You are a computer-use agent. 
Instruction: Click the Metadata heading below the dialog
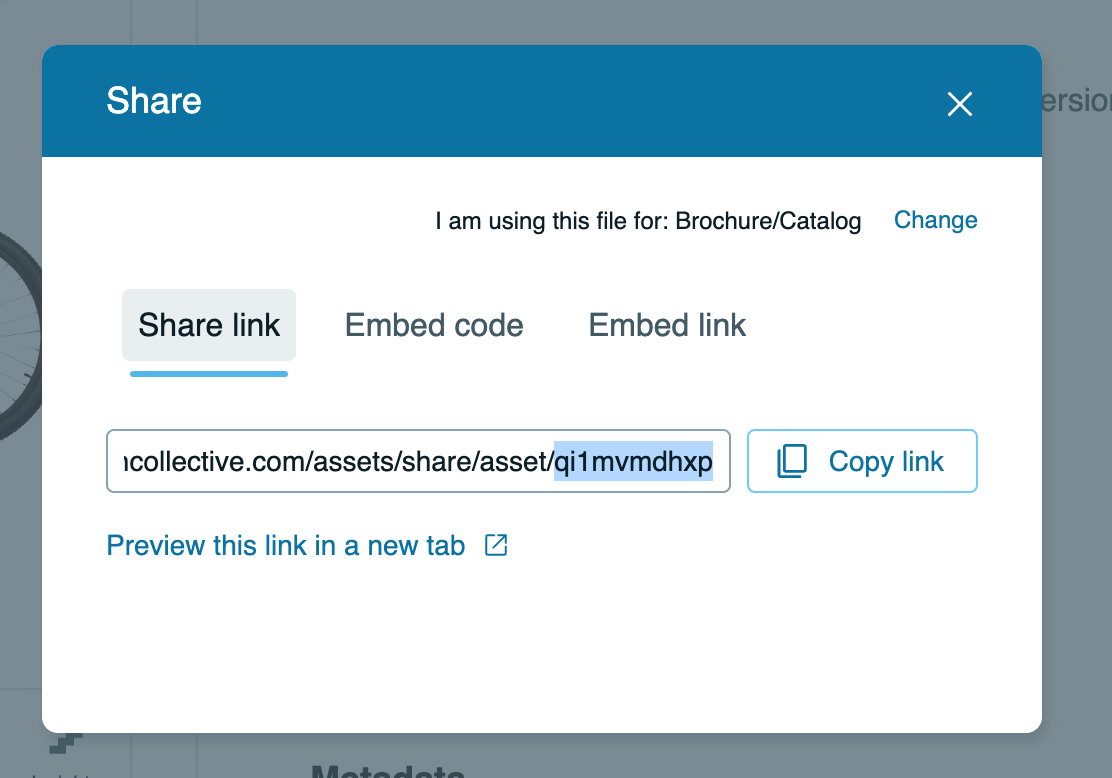[x=388, y=771]
